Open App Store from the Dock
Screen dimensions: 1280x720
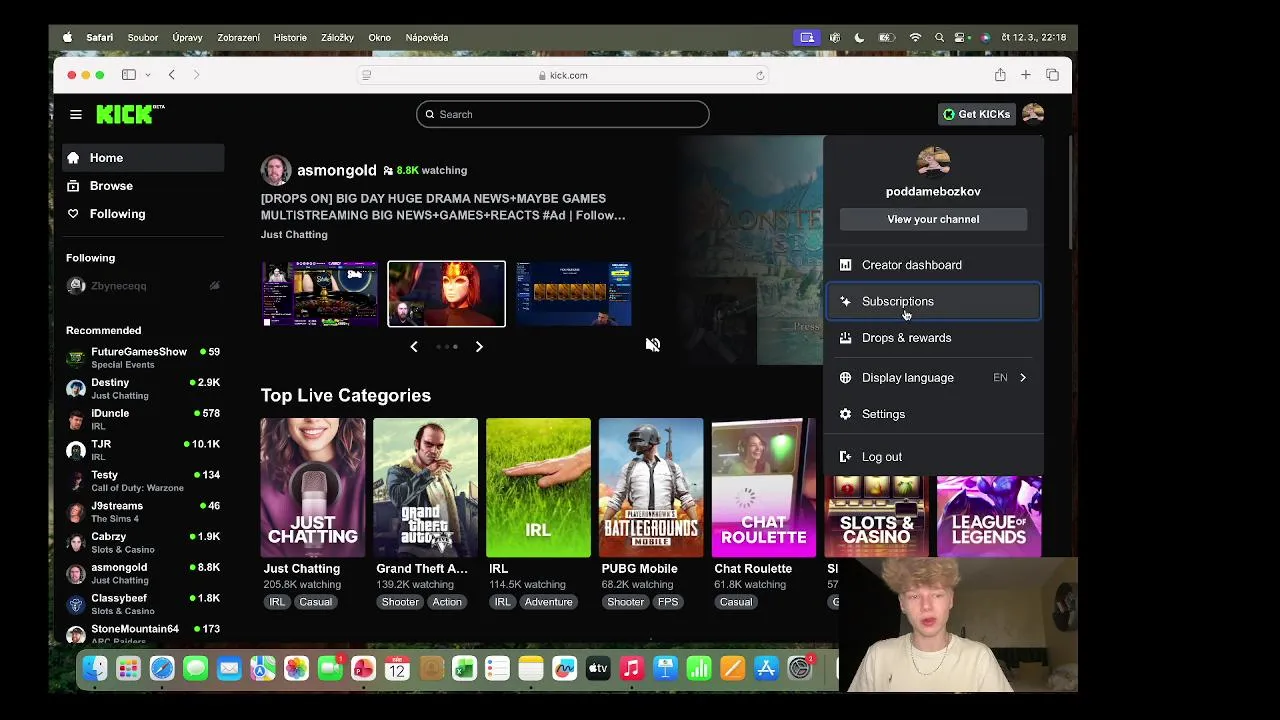click(766, 669)
